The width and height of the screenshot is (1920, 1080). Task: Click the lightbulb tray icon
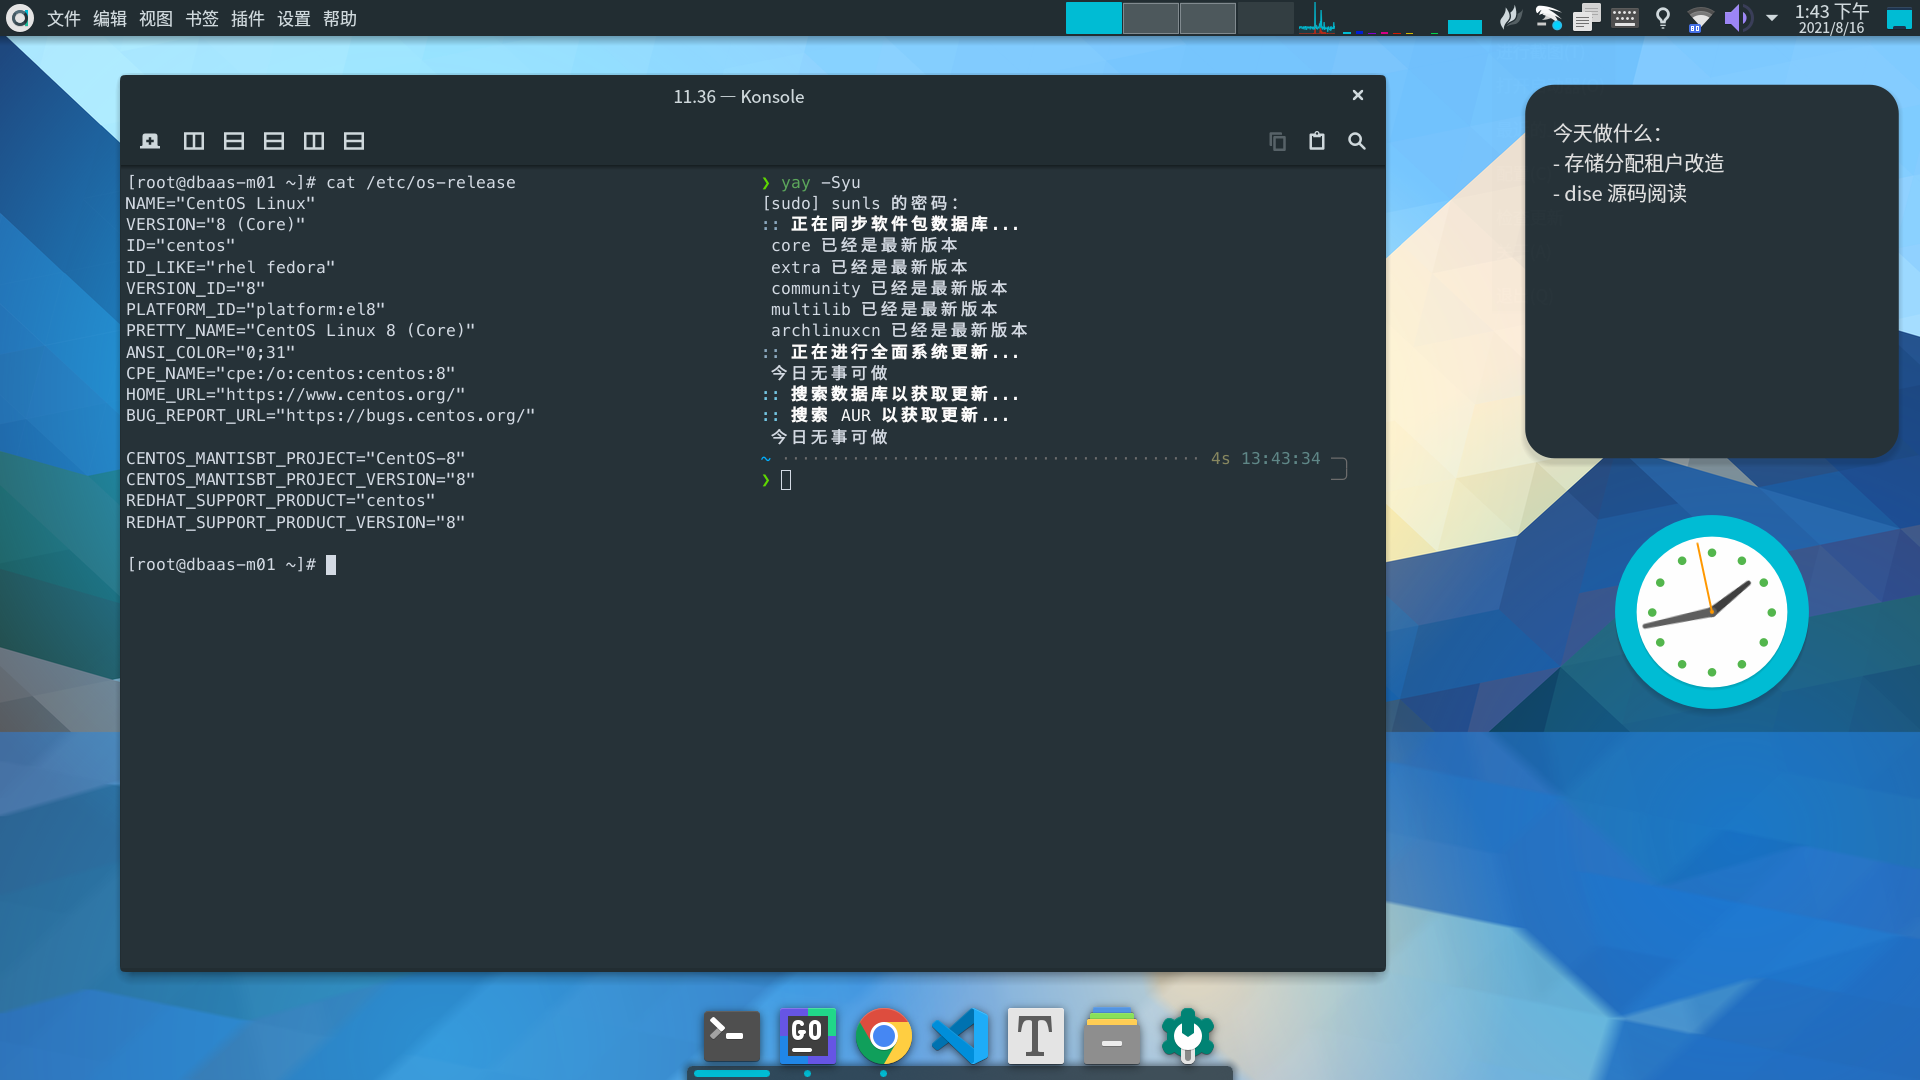[x=1663, y=18]
